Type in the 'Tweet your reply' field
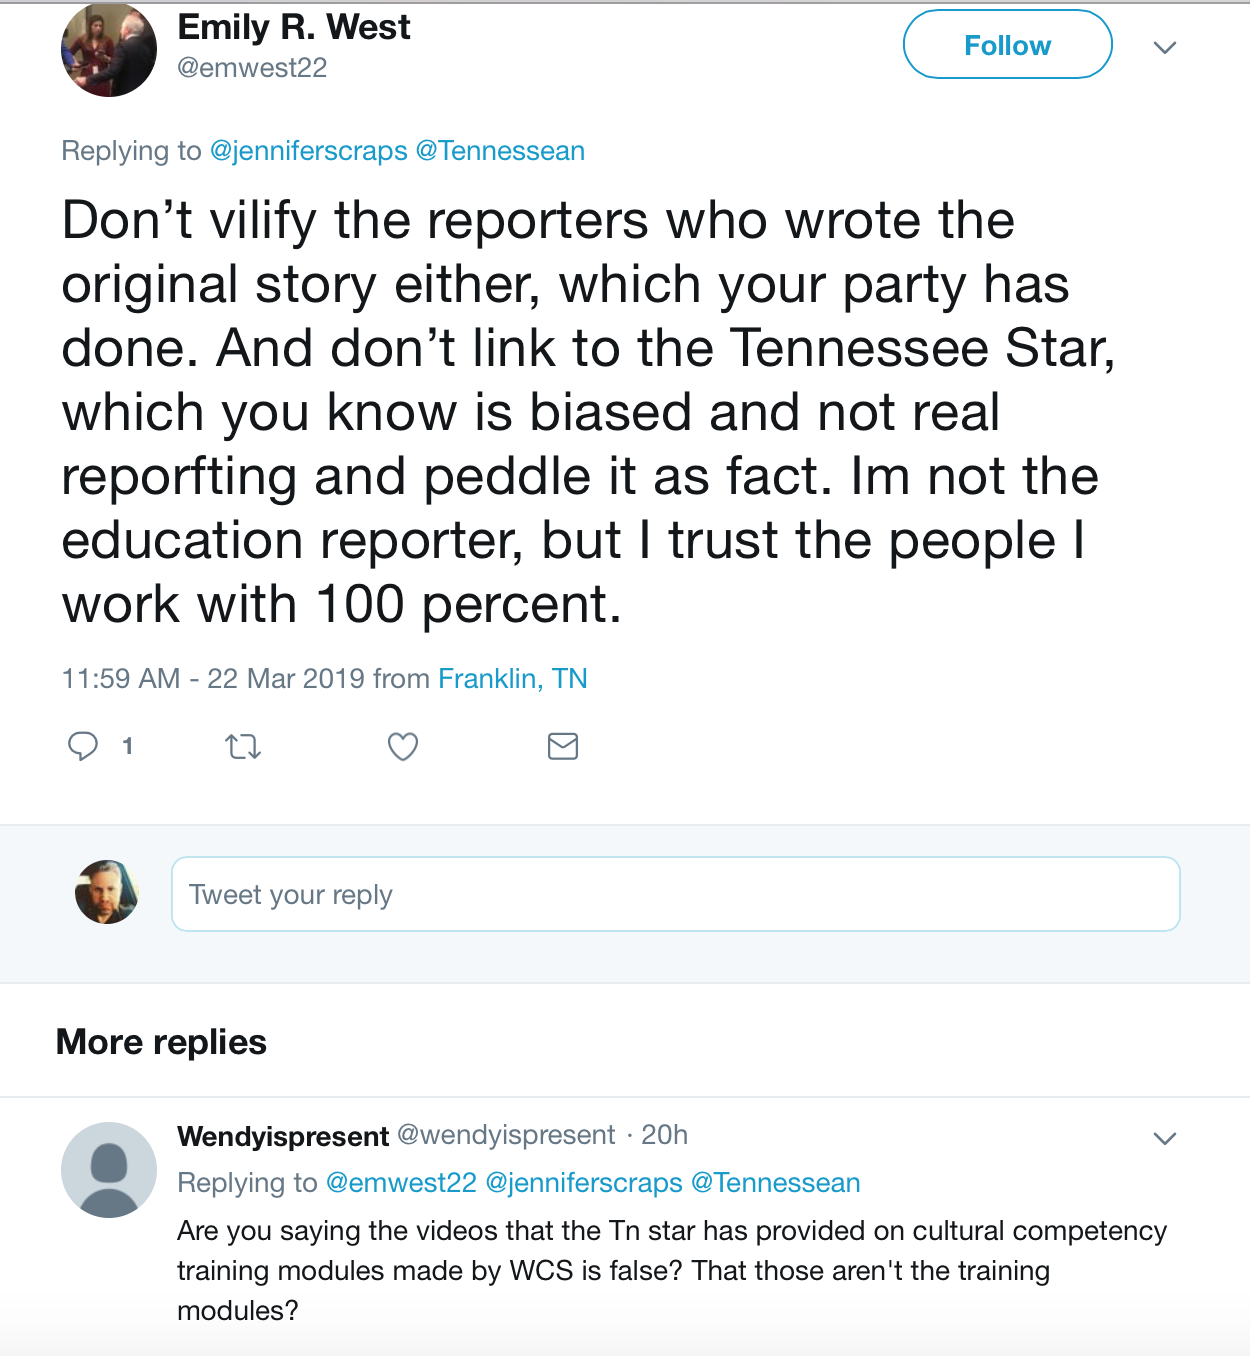Viewport: 1250px width, 1356px height. (x=675, y=894)
